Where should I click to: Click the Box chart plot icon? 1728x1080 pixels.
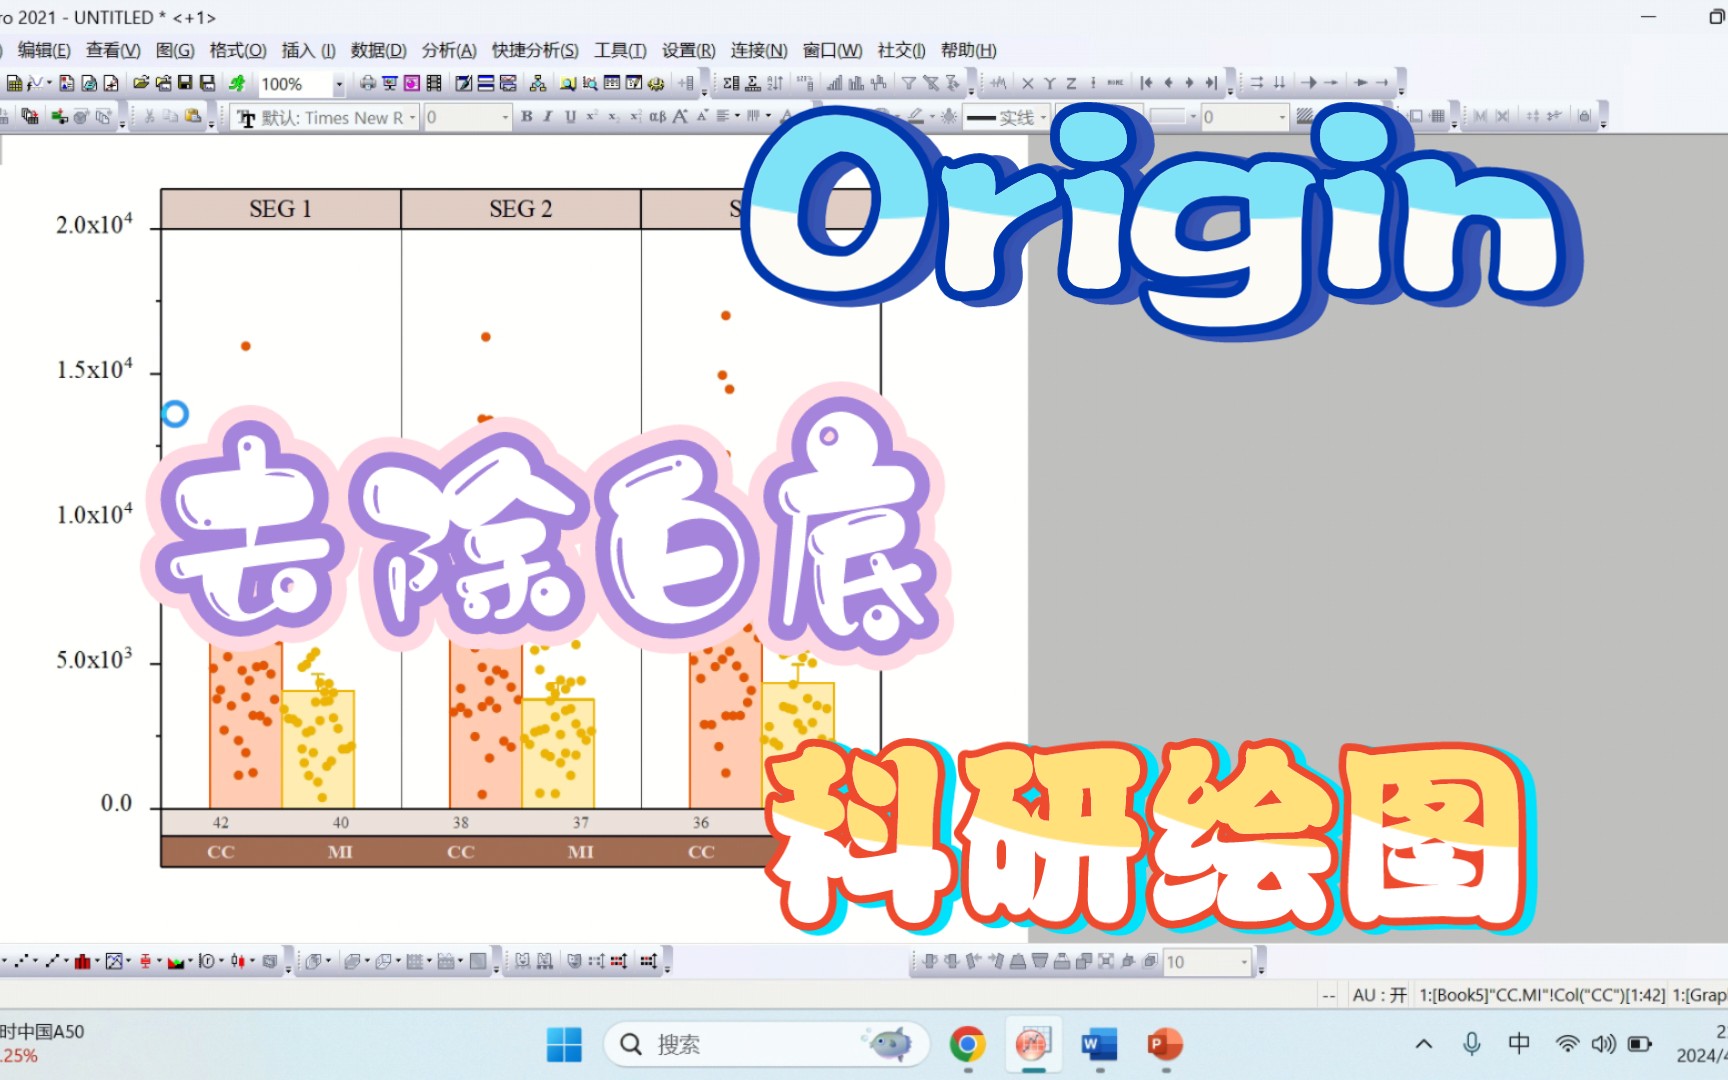coord(145,961)
